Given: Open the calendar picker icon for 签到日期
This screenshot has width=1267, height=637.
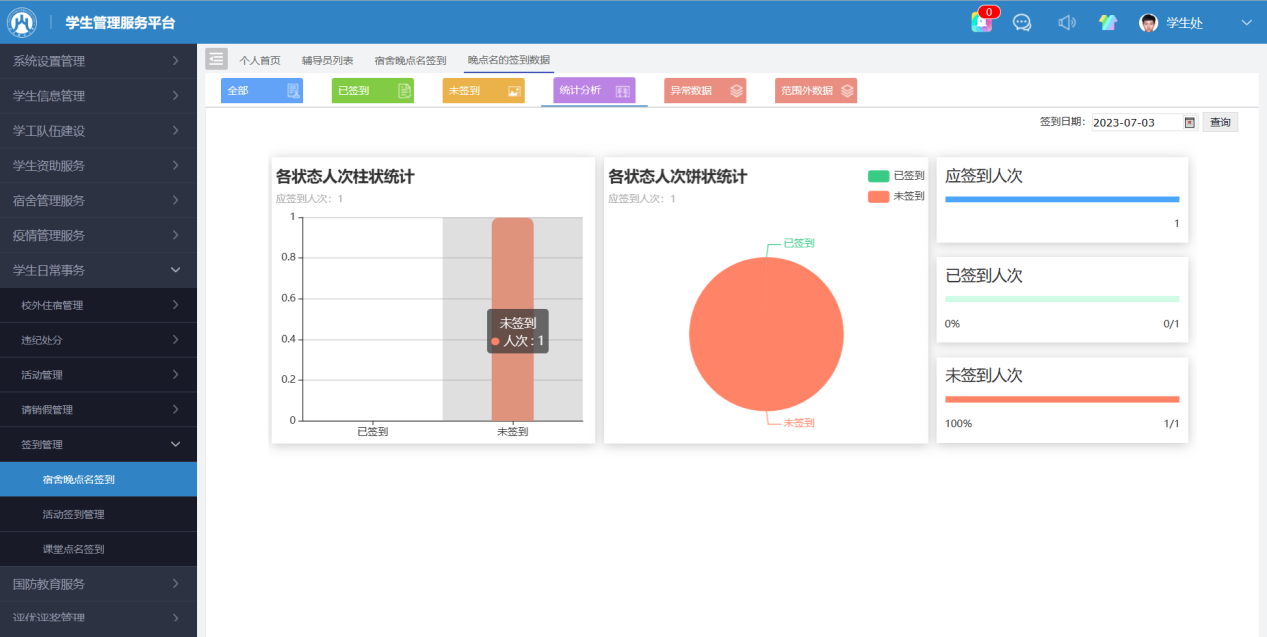Looking at the screenshot, I should (1189, 122).
